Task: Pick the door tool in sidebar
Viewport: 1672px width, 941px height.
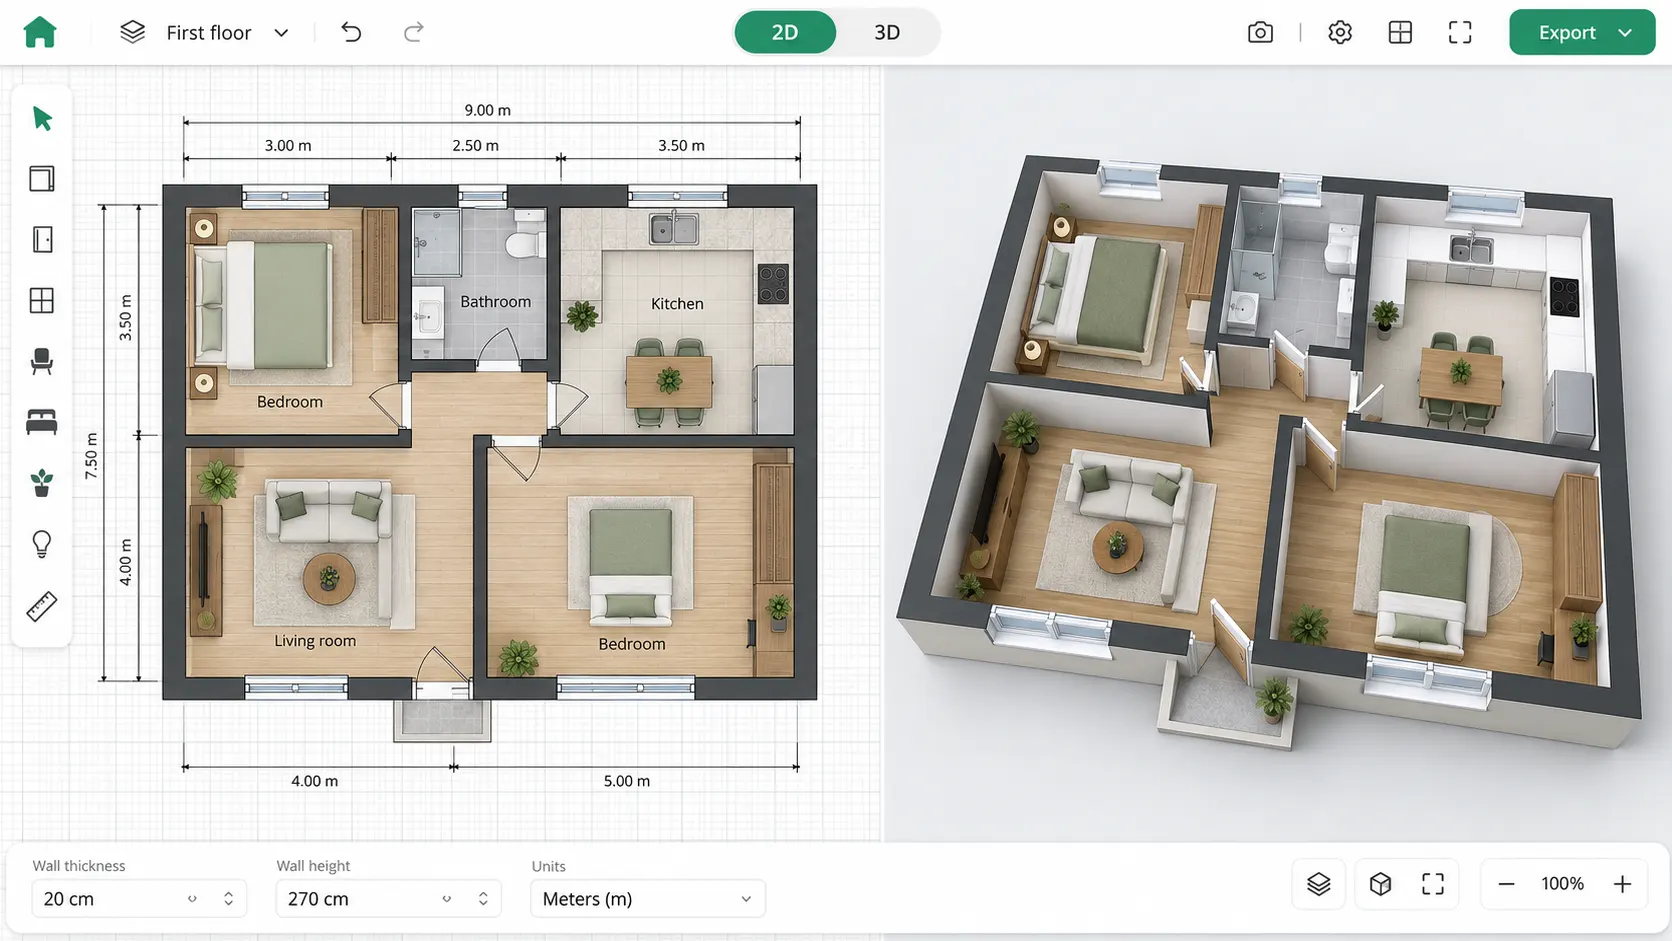Action: (x=42, y=240)
